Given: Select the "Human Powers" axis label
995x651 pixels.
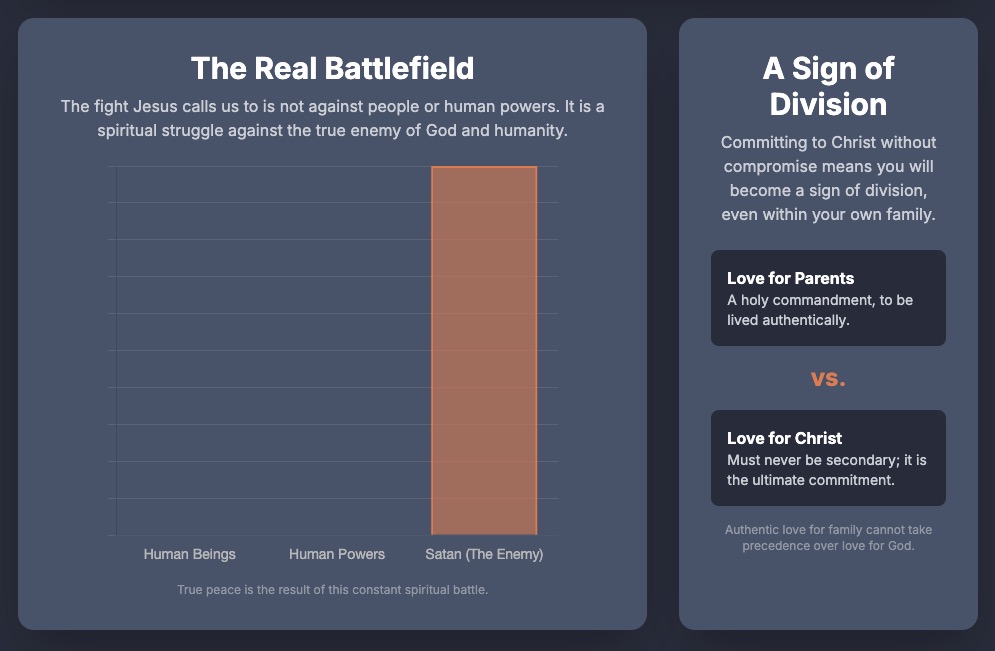Looking at the screenshot, I should point(337,554).
